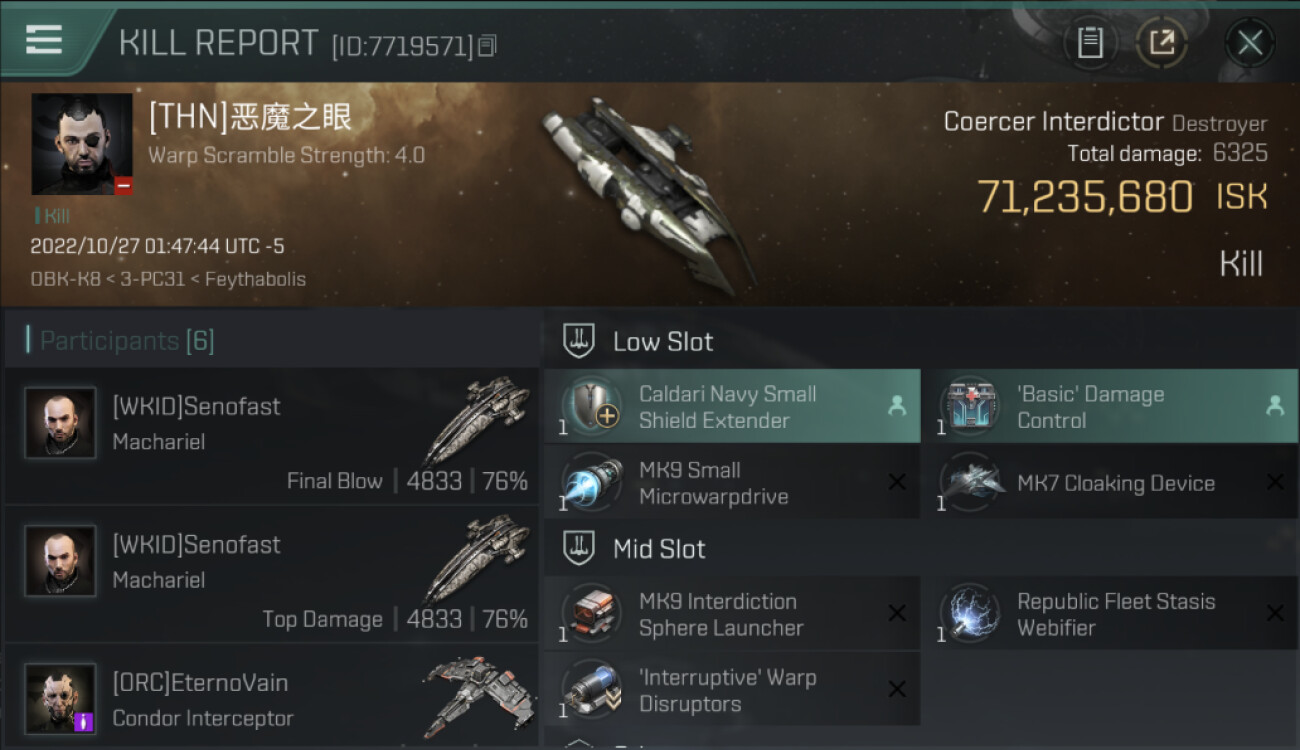Open the clipboard icon in header
1300x750 pixels.
(x=1090, y=42)
